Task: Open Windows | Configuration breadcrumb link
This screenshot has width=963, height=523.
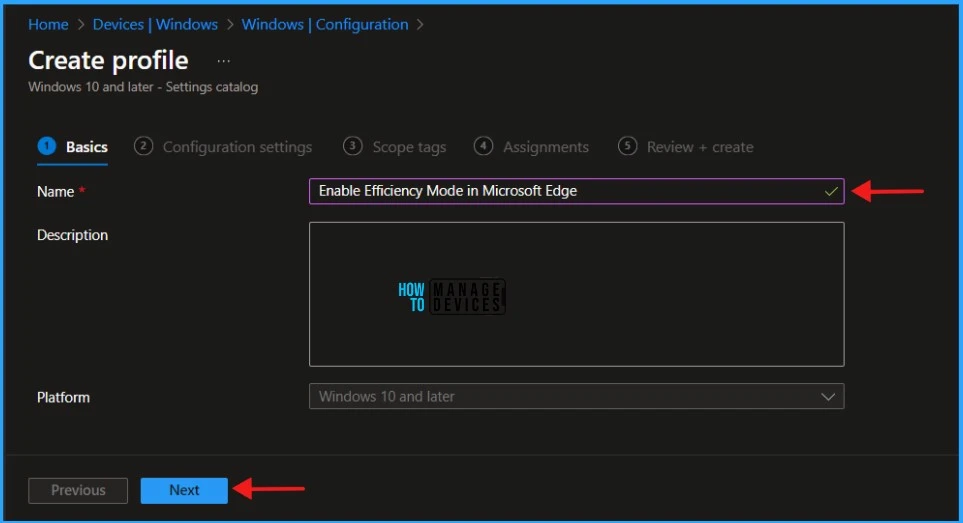Action: point(324,25)
